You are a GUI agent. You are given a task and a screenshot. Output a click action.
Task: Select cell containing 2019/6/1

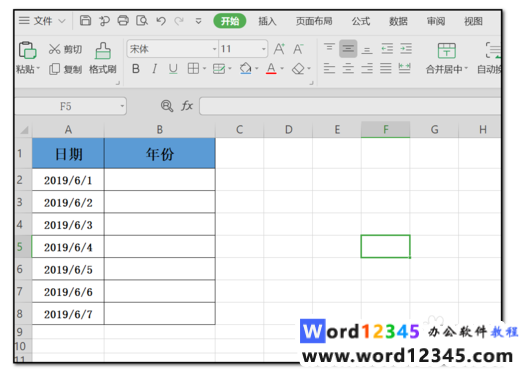click(x=68, y=180)
